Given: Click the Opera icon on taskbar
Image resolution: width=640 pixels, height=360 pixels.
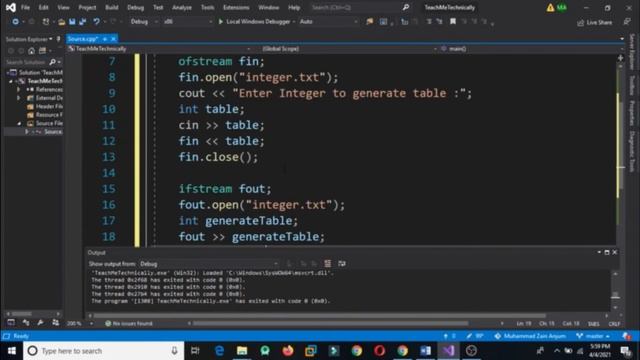Looking at the screenshot, I should pyautogui.click(x=380, y=351).
